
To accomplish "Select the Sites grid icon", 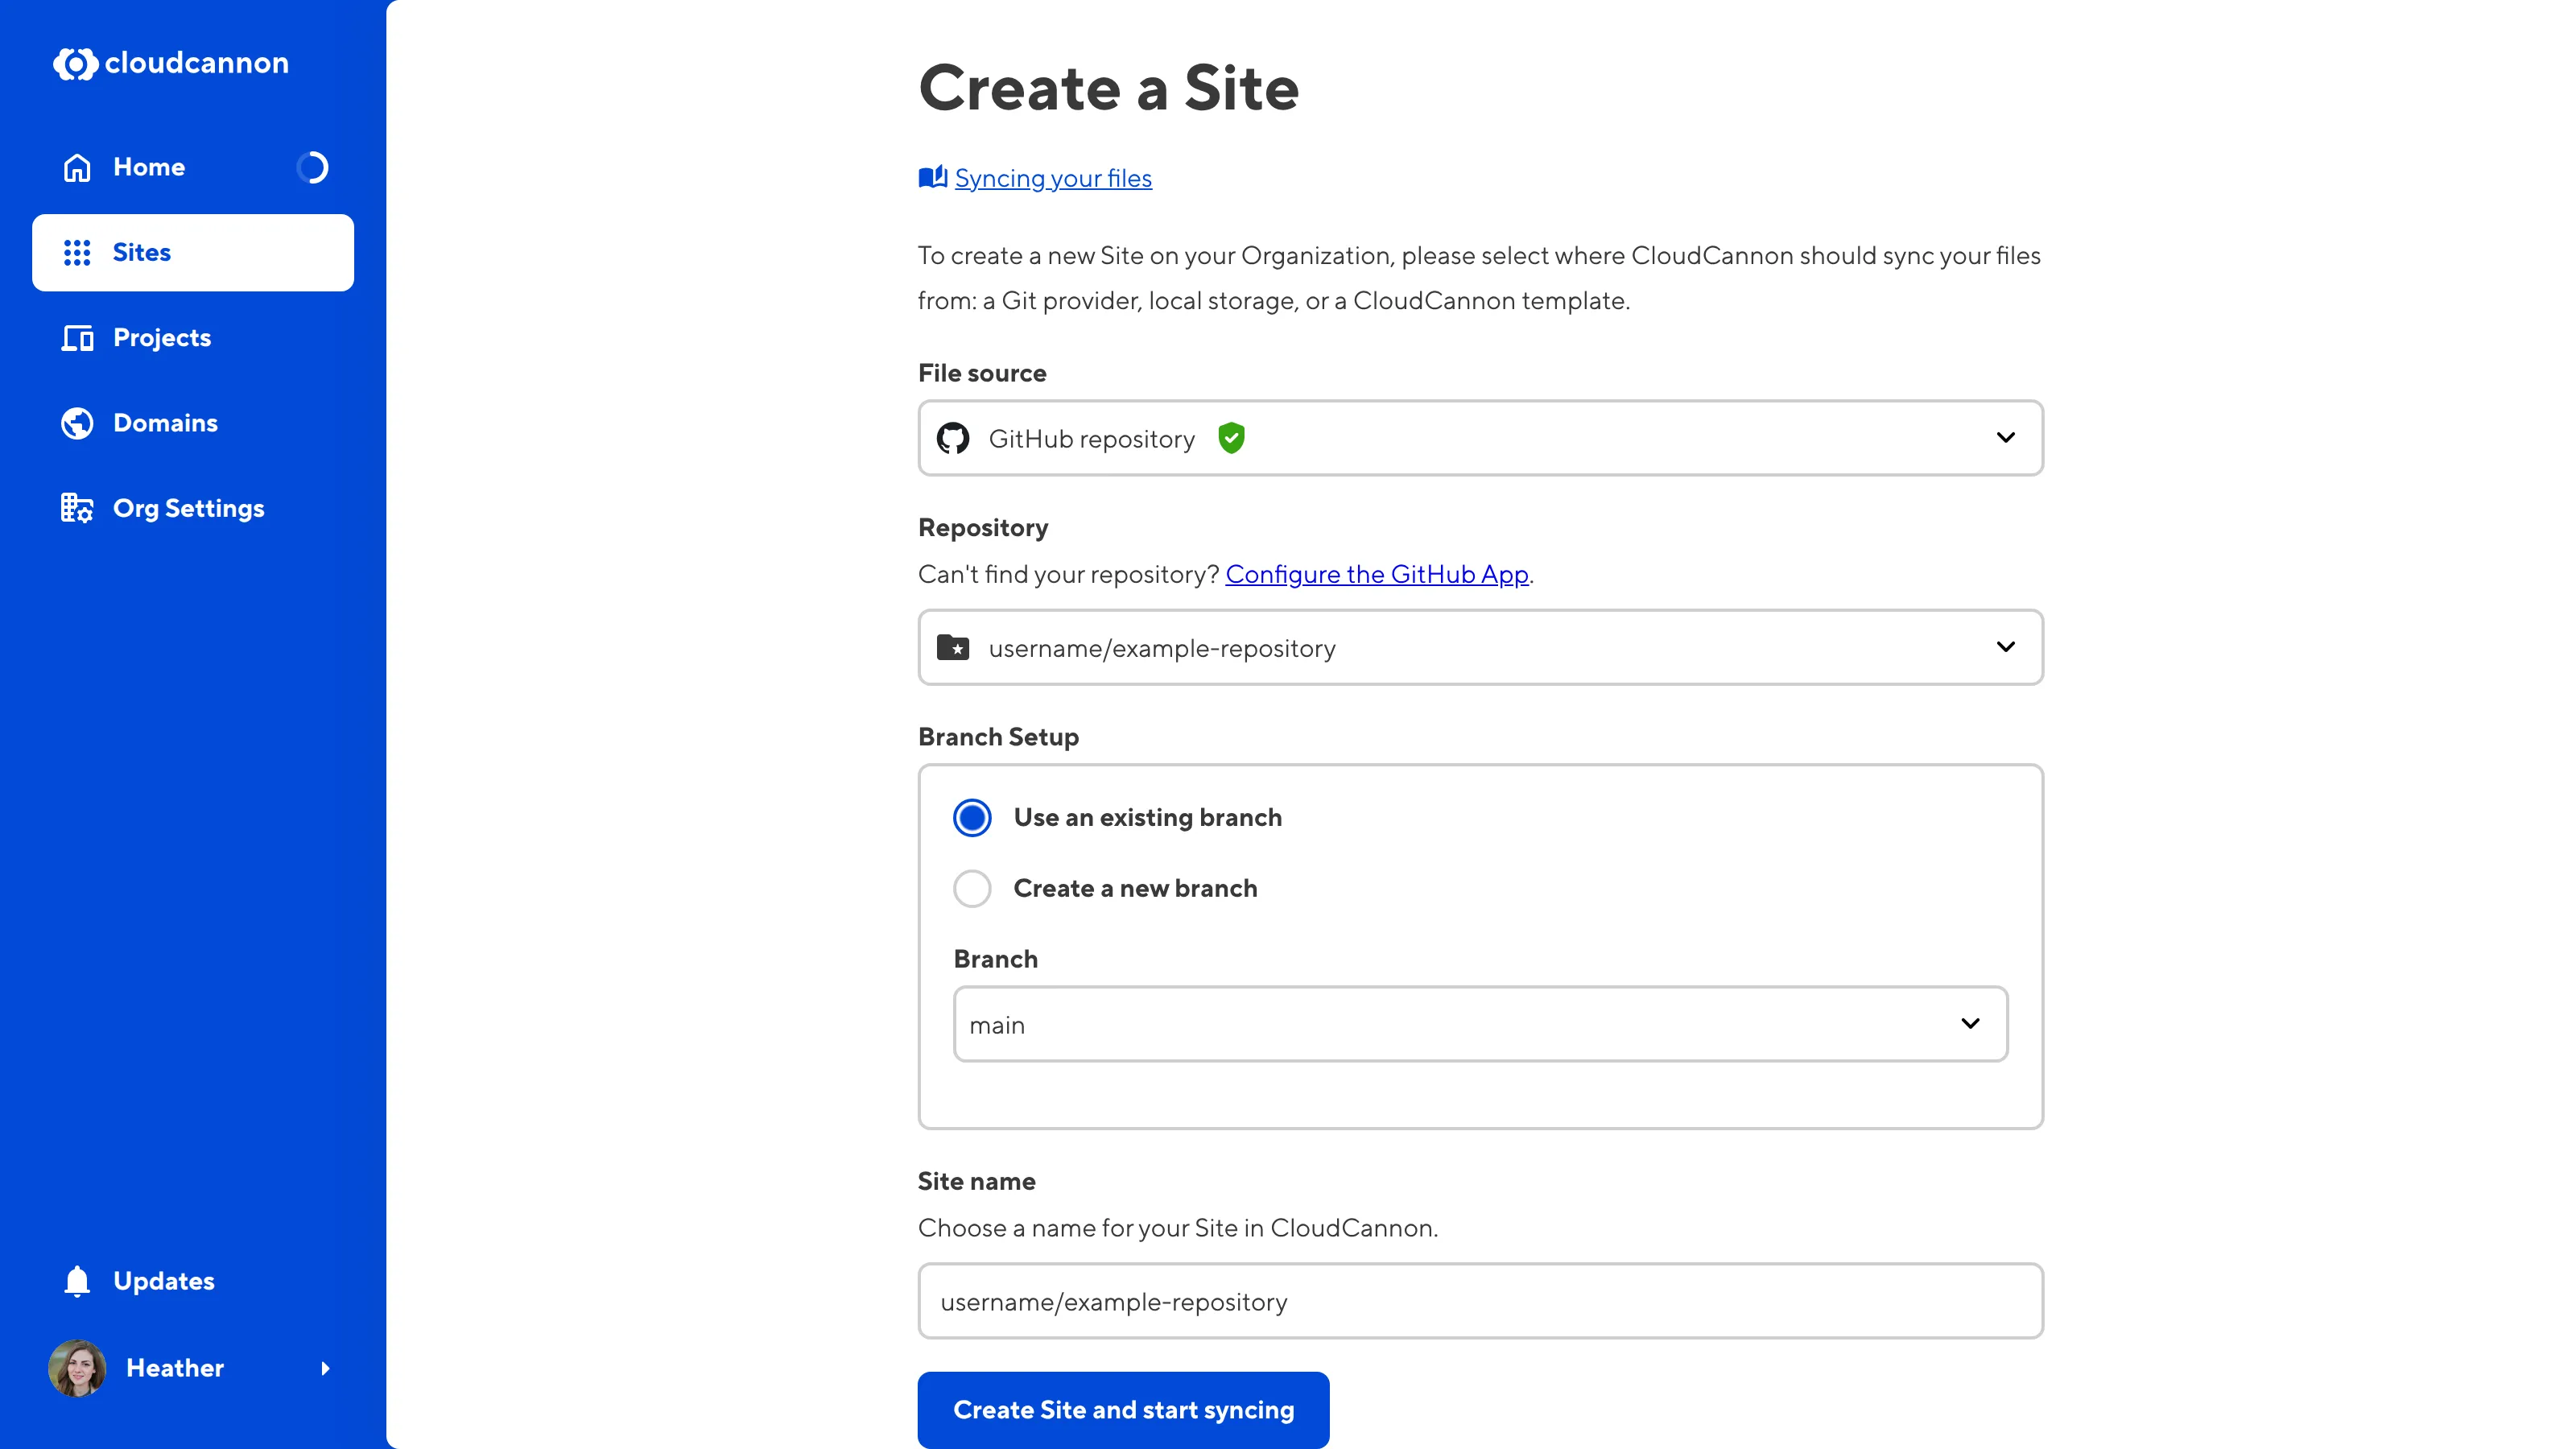I will pyautogui.click(x=76, y=252).
